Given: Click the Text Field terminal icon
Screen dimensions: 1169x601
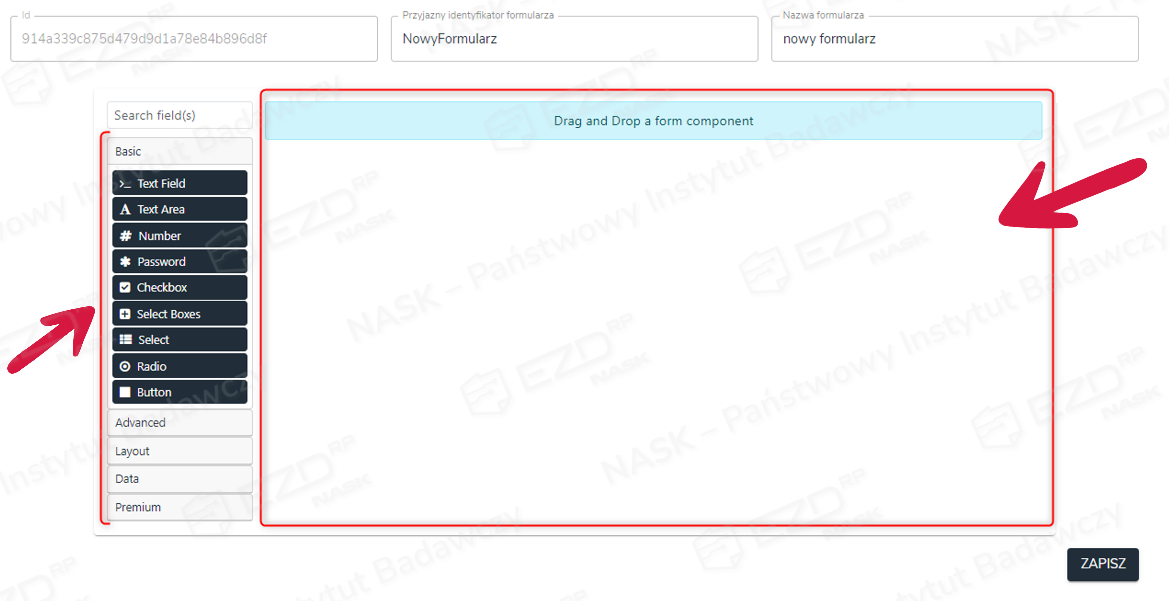Looking at the screenshot, I should tap(125, 184).
